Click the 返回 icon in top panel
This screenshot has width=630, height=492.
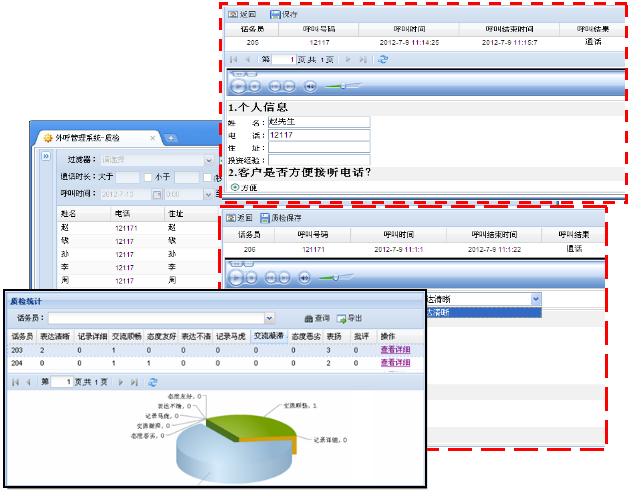click(233, 15)
